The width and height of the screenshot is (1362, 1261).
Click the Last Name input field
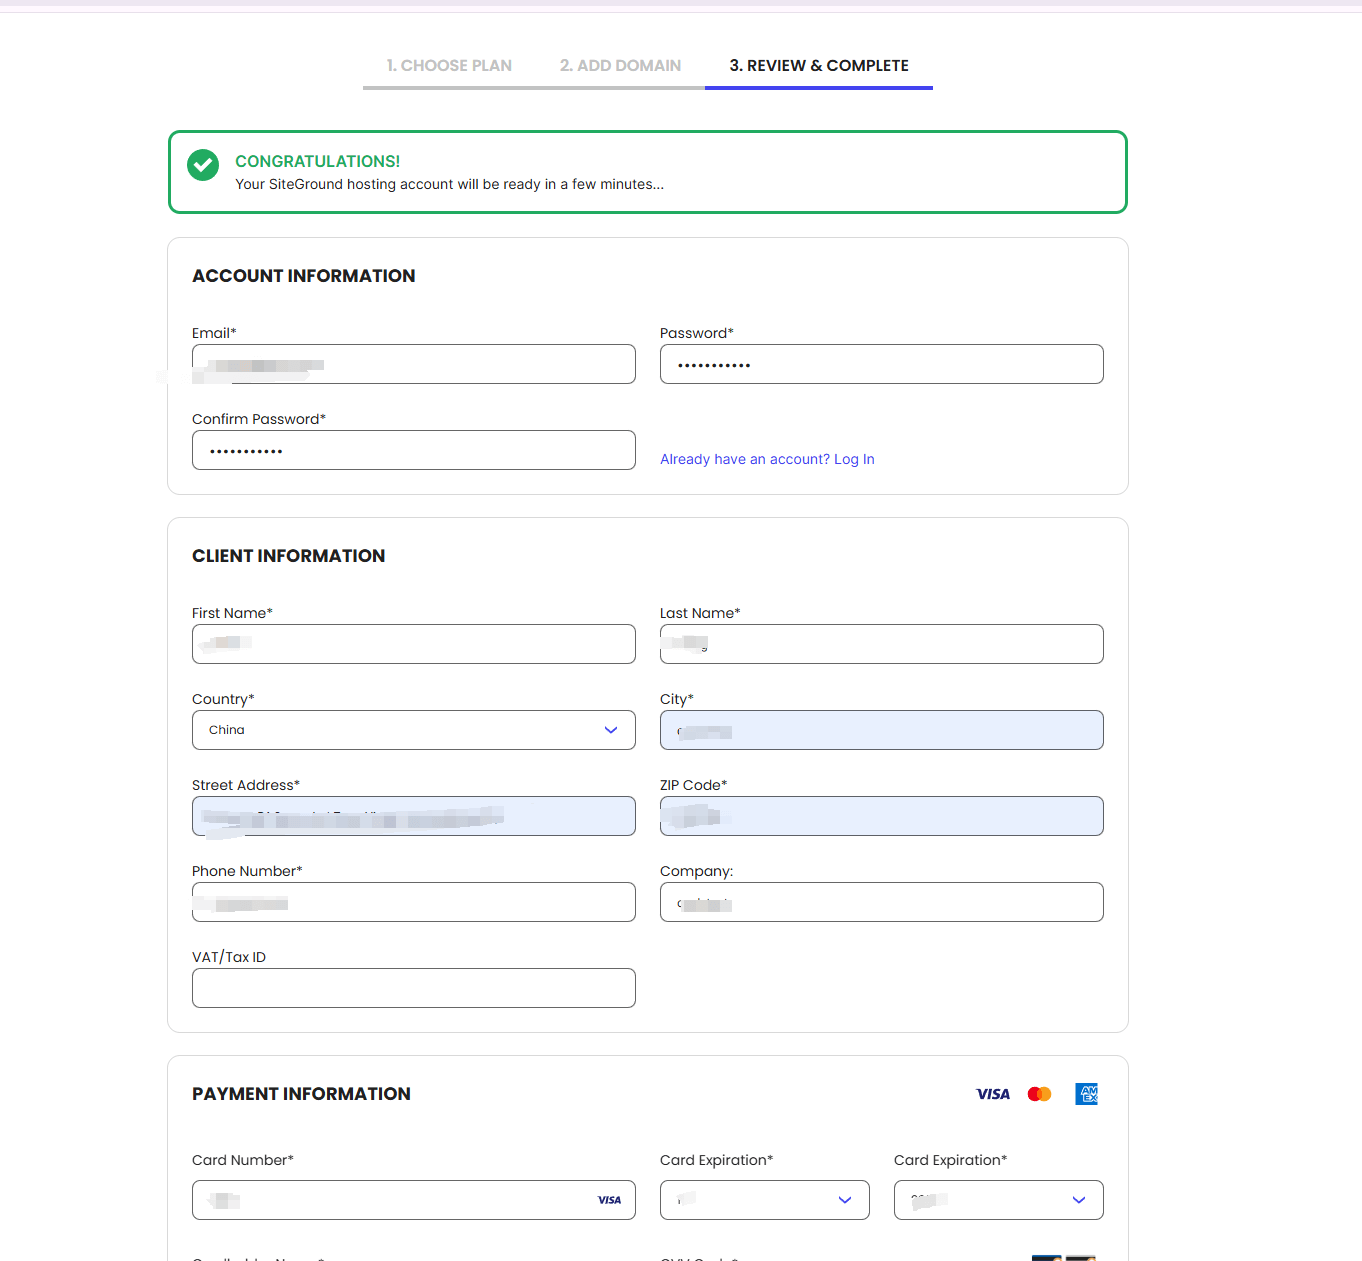[x=882, y=644]
